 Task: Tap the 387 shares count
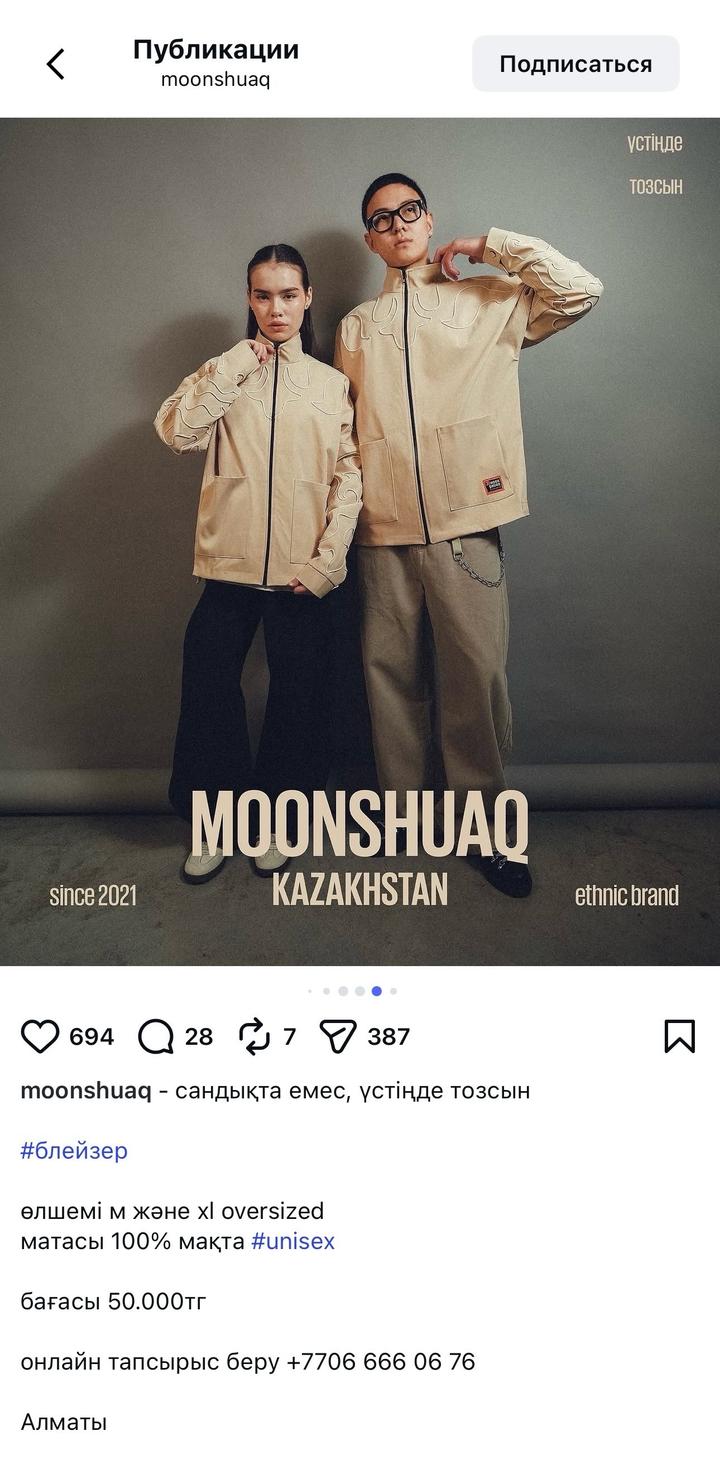click(389, 1036)
